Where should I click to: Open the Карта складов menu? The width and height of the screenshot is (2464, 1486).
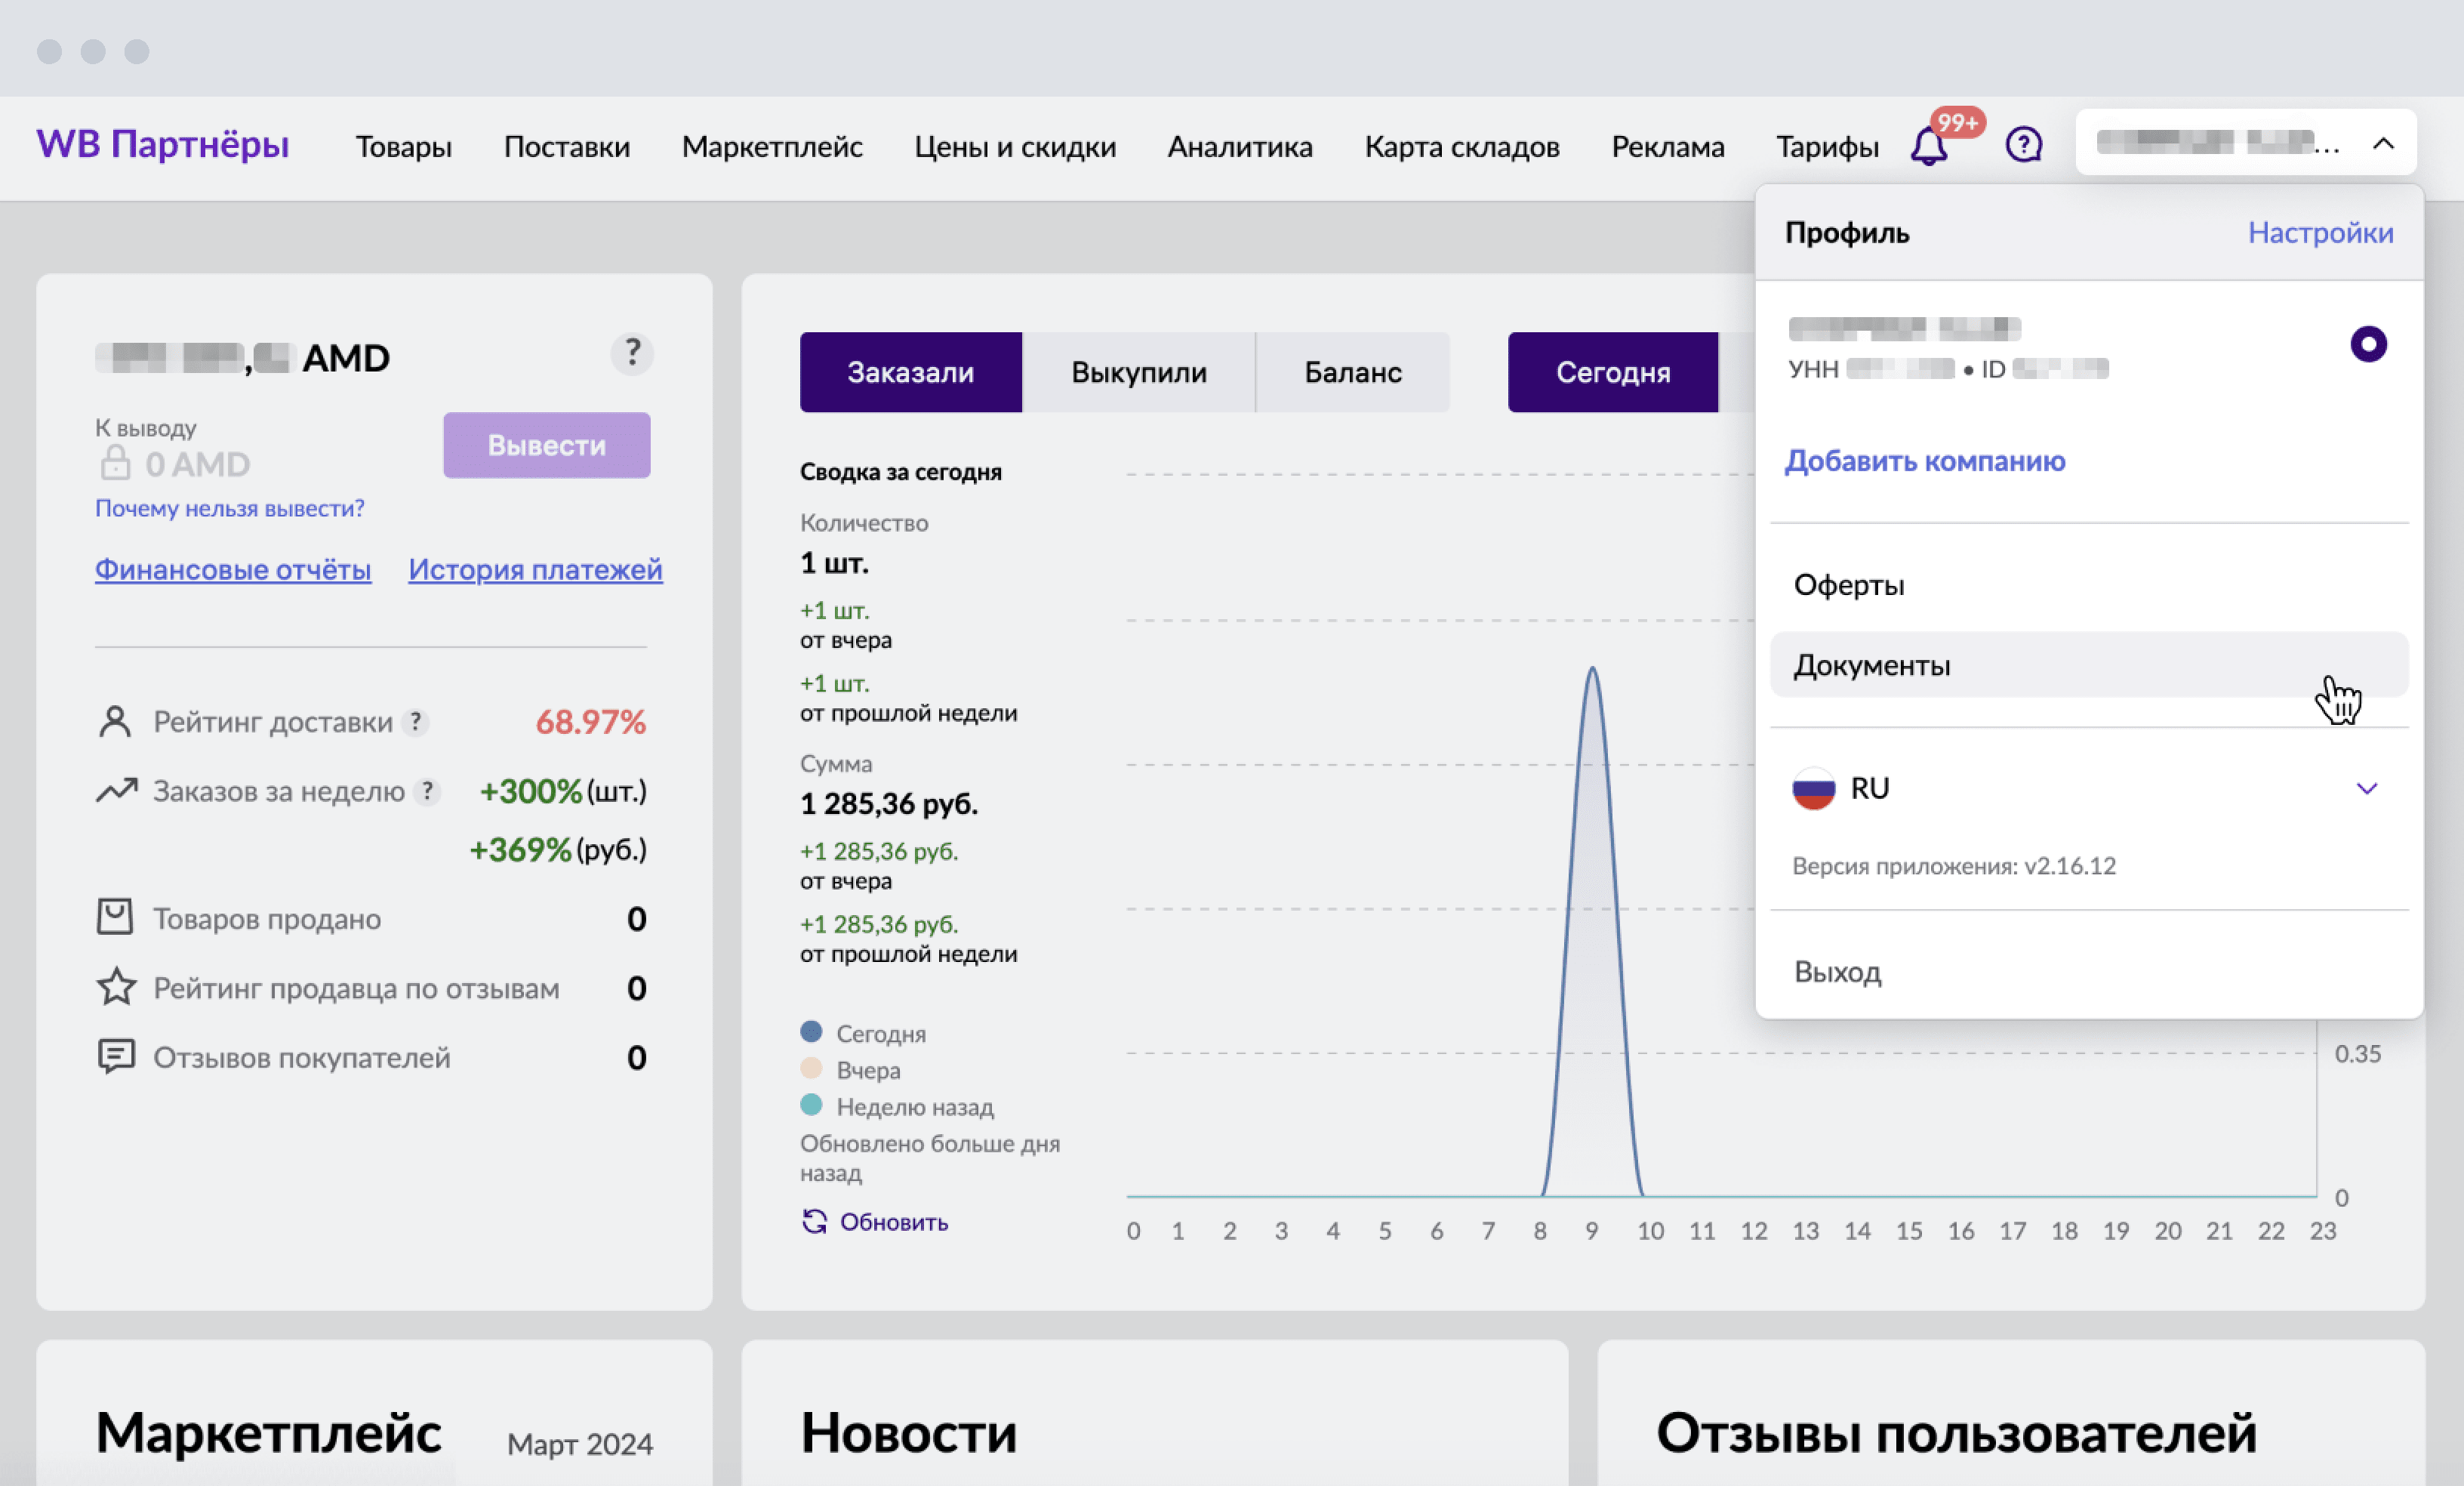click(x=1462, y=147)
